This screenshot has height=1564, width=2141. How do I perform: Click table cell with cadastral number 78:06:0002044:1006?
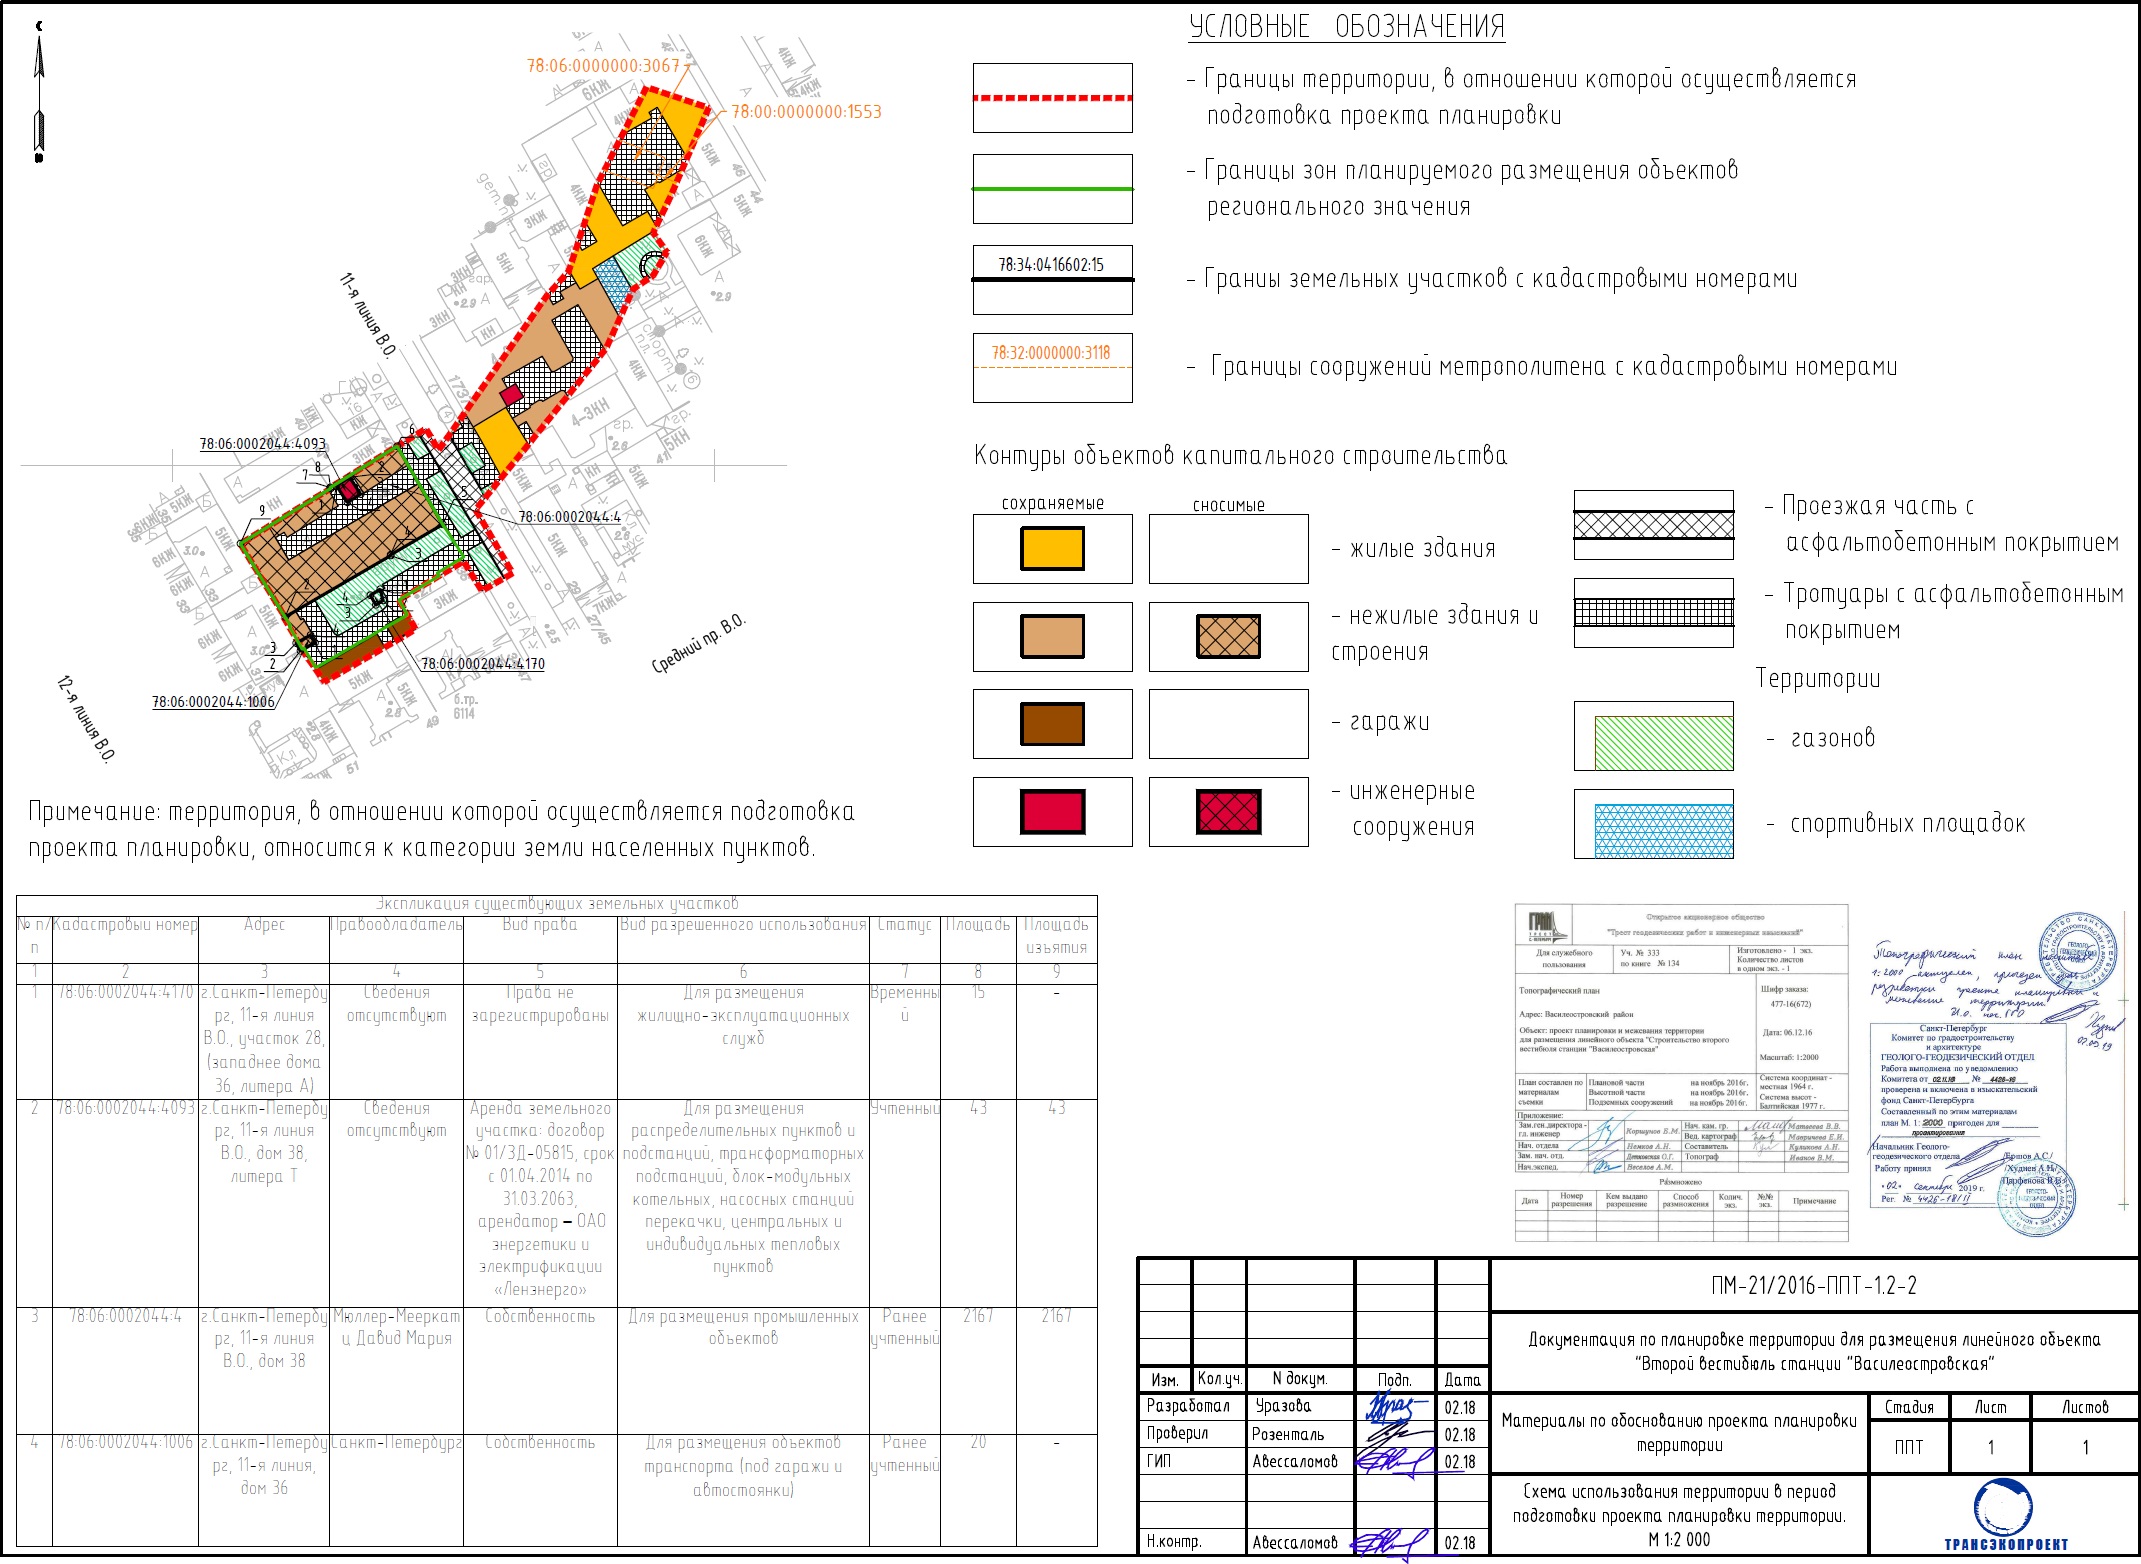[125, 1442]
